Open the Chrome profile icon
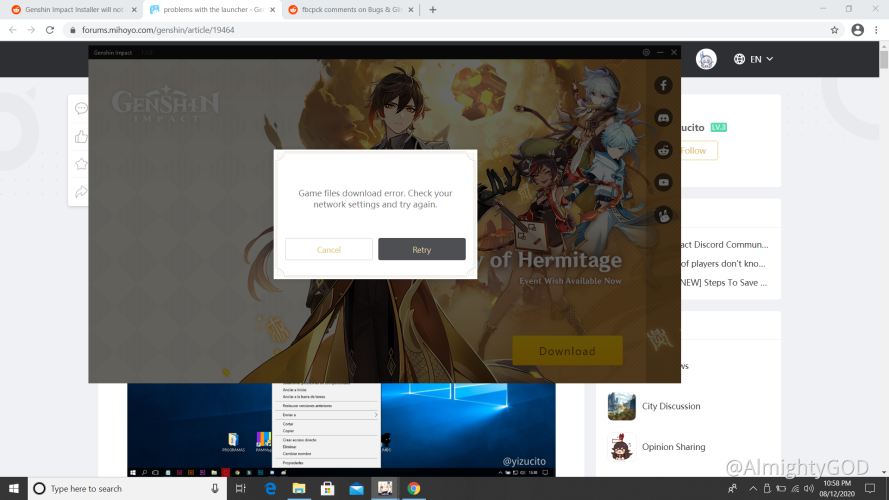The width and height of the screenshot is (889, 500). click(857, 30)
